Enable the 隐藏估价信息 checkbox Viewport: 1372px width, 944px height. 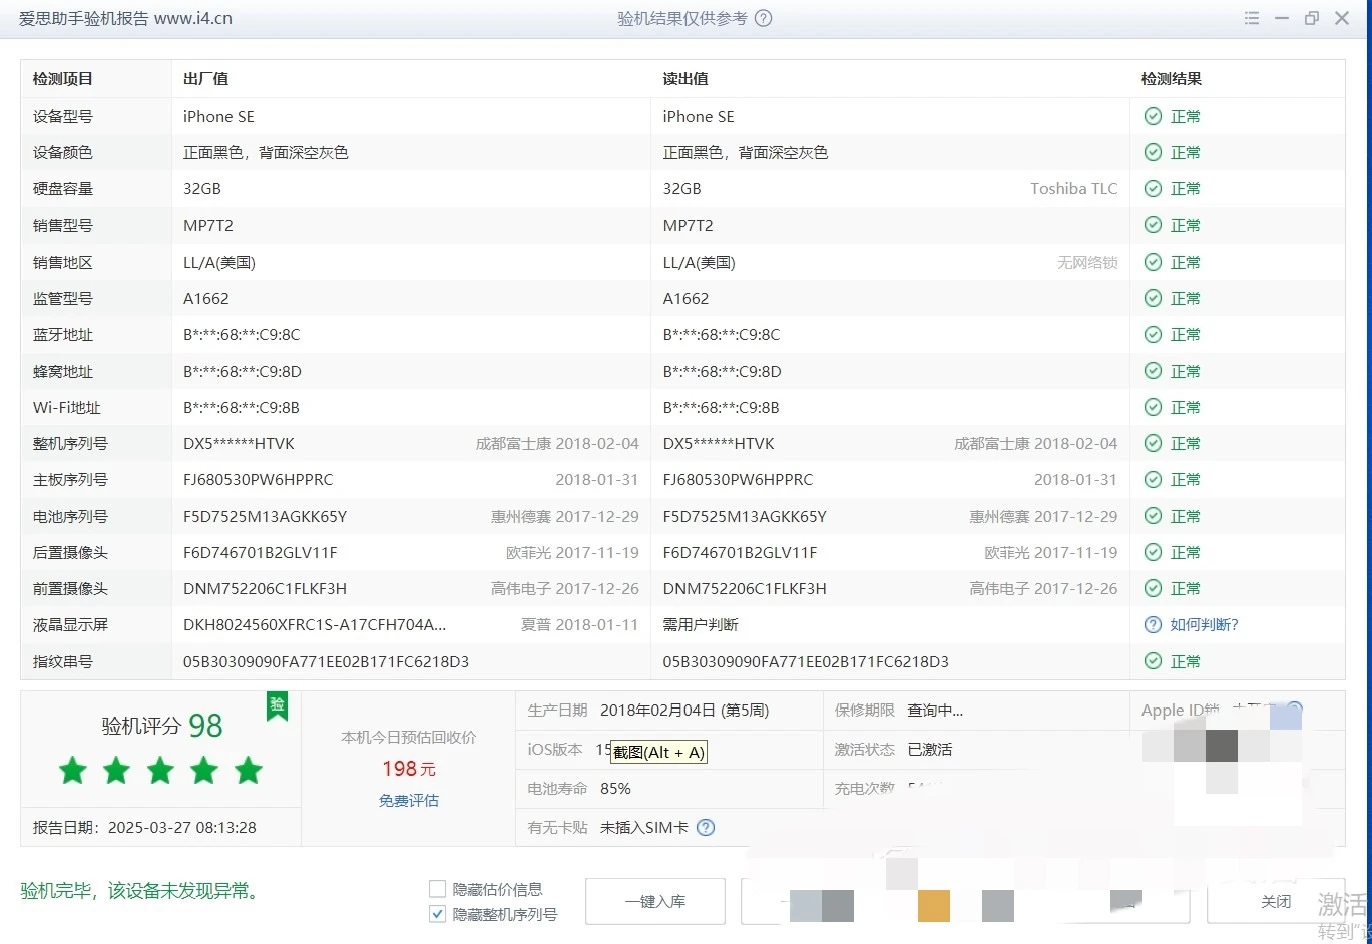point(437,889)
